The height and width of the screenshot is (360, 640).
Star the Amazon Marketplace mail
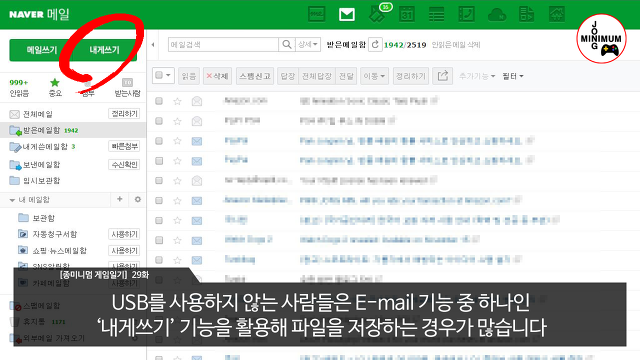[177, 200]
